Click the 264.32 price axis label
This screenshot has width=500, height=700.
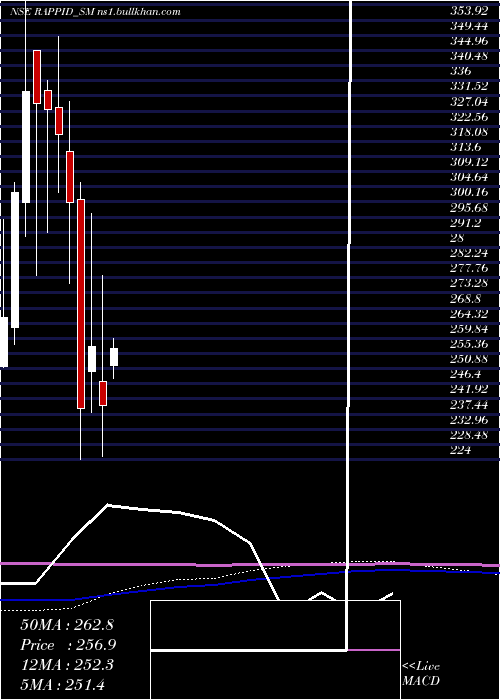tap(469, 314)
